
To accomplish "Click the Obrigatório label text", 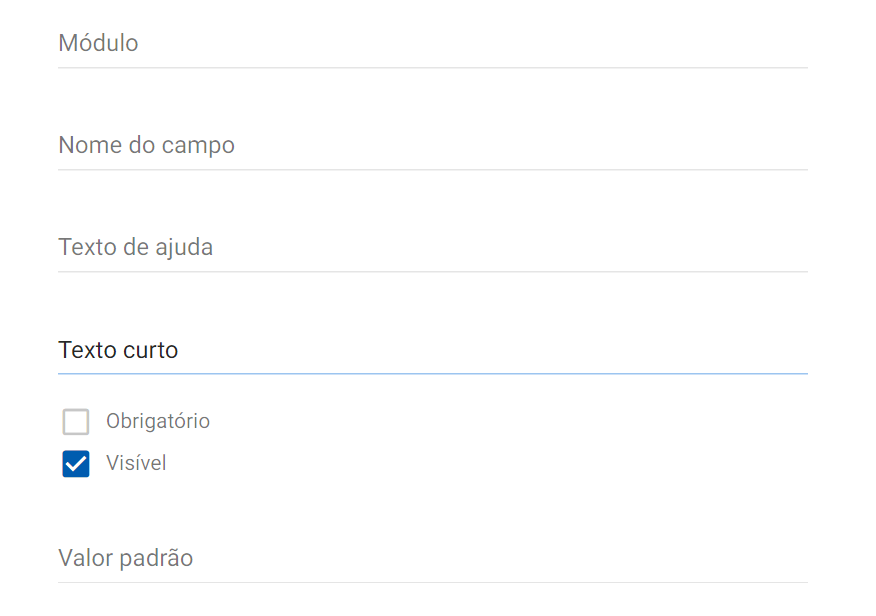I will [x=158, y=421].
